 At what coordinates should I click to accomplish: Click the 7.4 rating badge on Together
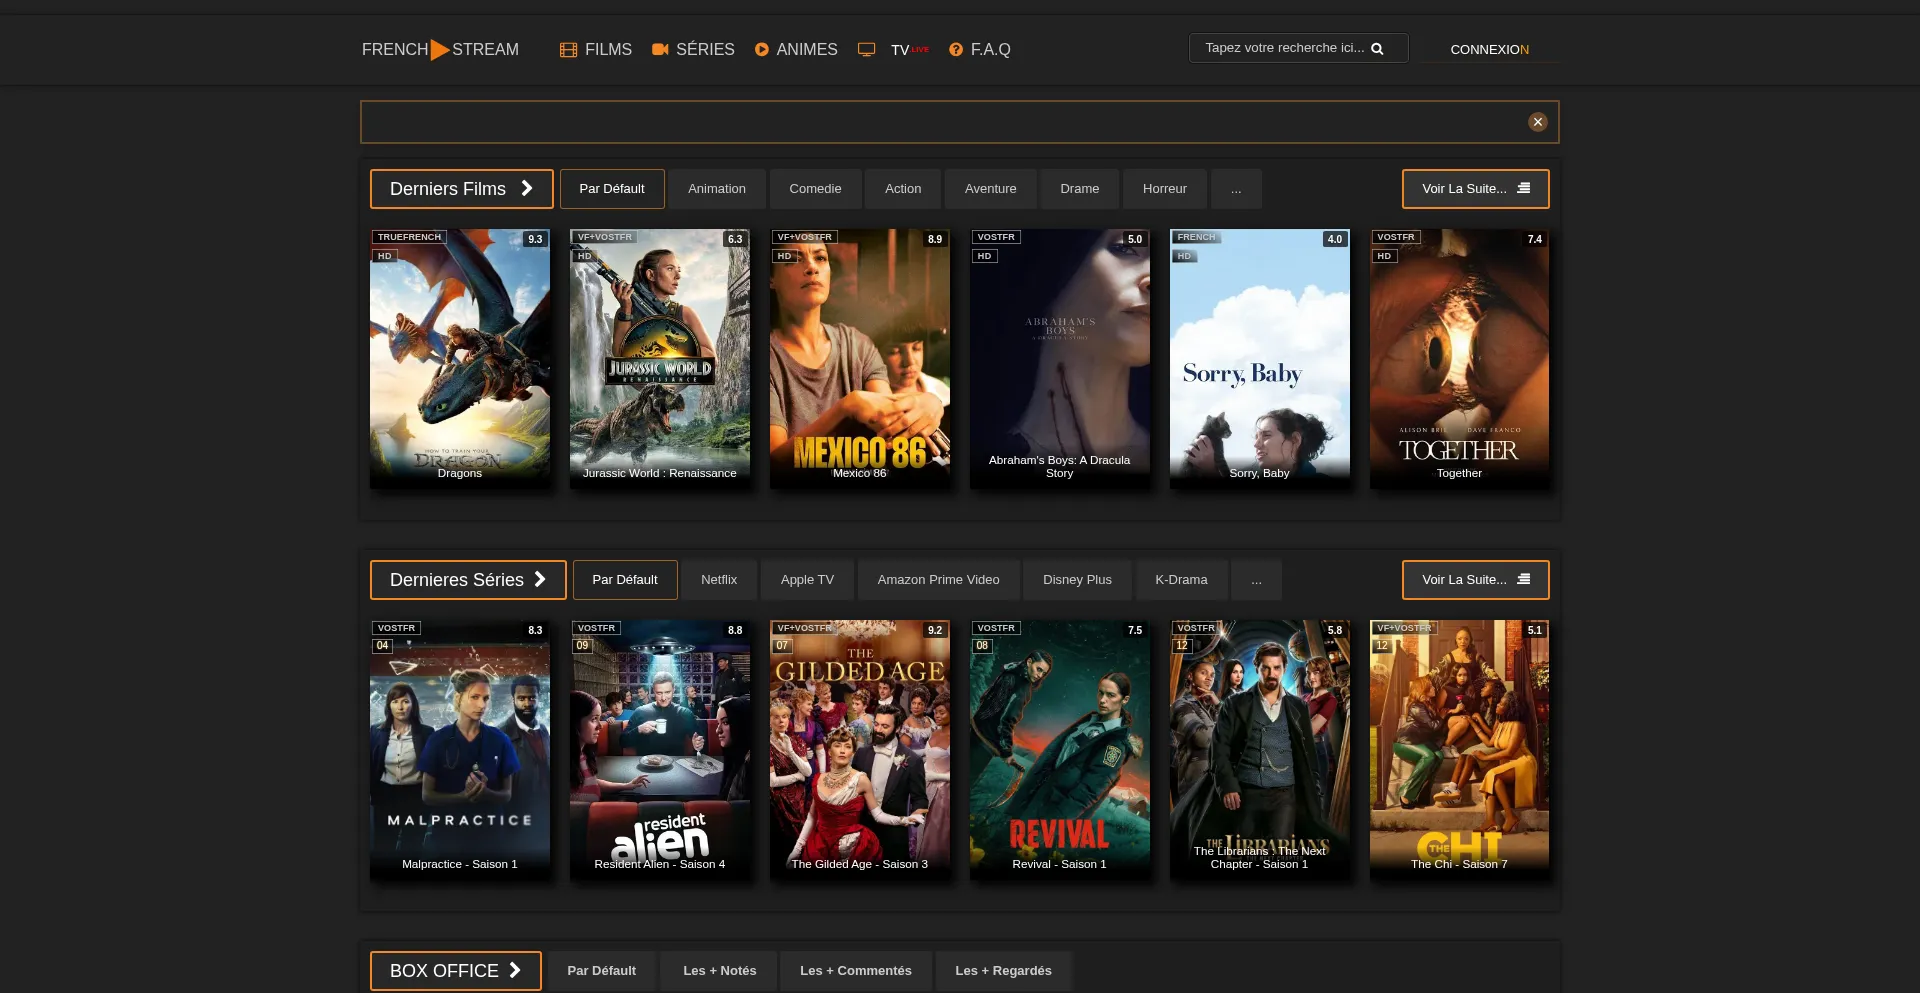coord(1535,239)
